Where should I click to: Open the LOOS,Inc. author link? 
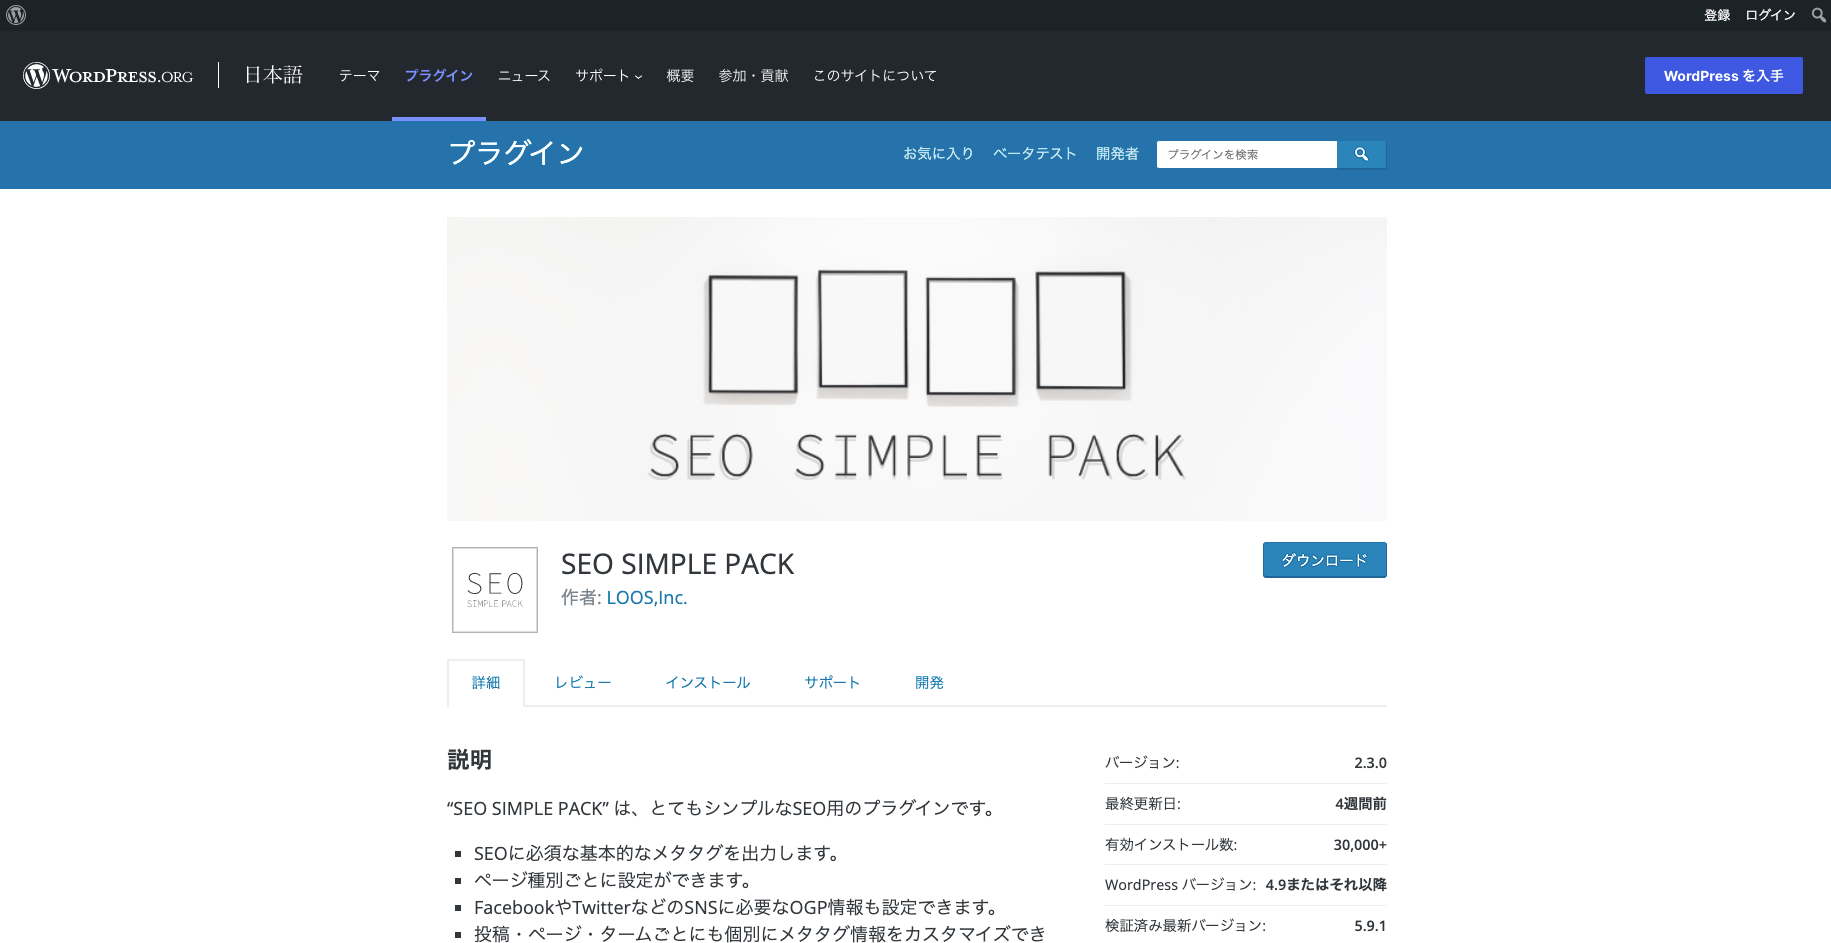(x=646, y=598)
